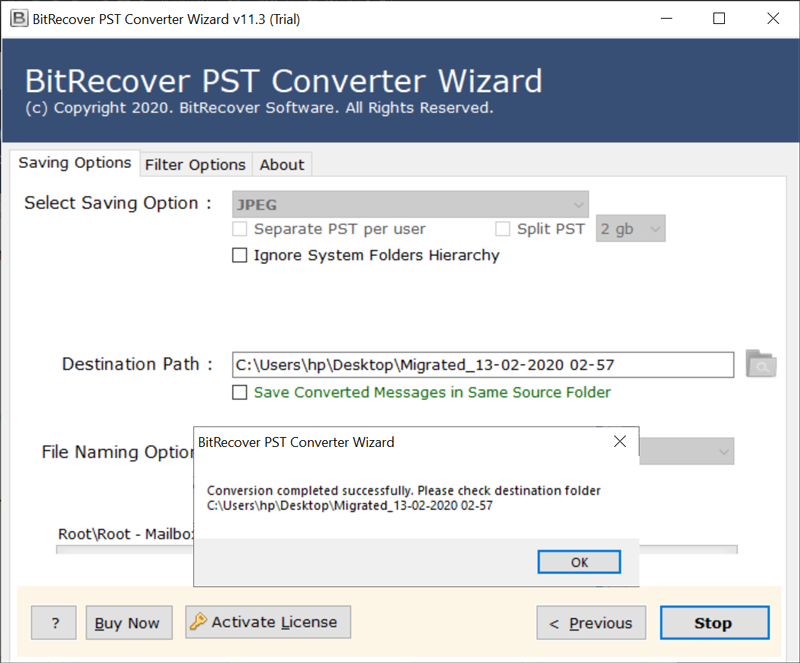The image size is (800, 663).
Task: Click the Stop button
Action: (714, 623)
